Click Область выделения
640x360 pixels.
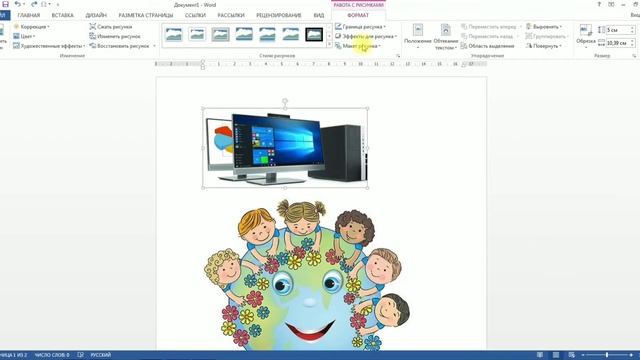[x=488, y=46]
